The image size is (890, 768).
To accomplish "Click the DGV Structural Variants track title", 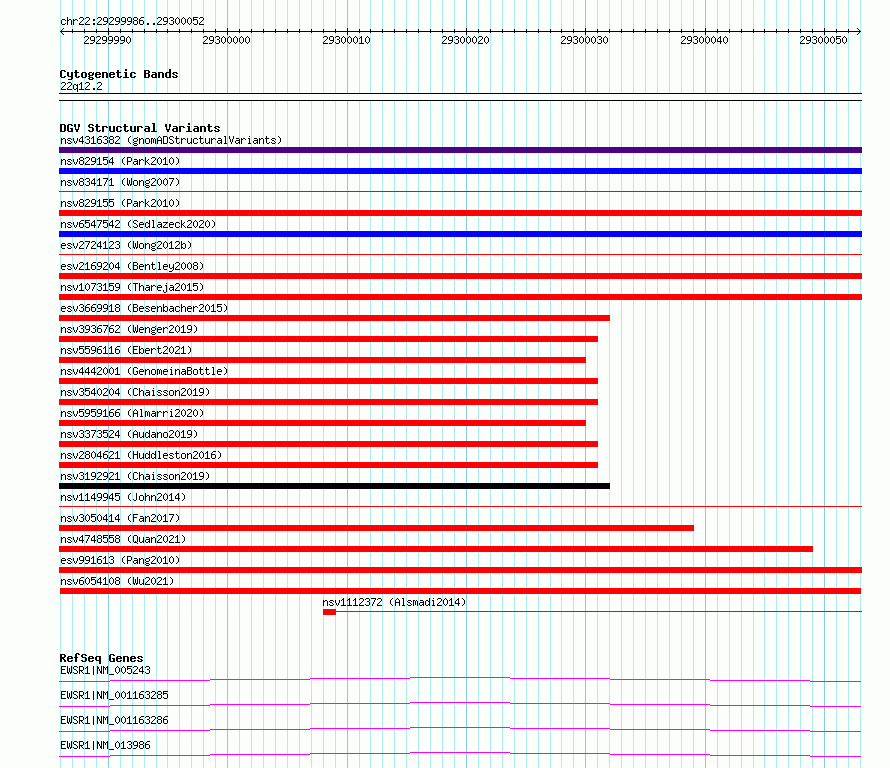I will (x=140, y=128).
